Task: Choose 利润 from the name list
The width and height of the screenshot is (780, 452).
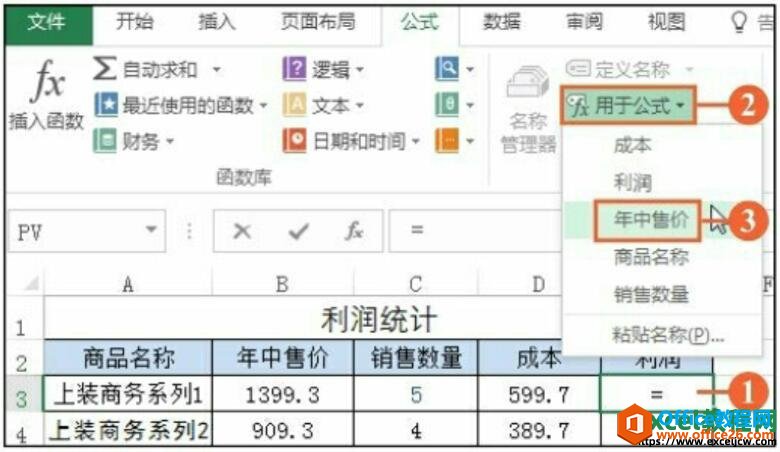Action: pyautogui.click(x=662, y=182)
